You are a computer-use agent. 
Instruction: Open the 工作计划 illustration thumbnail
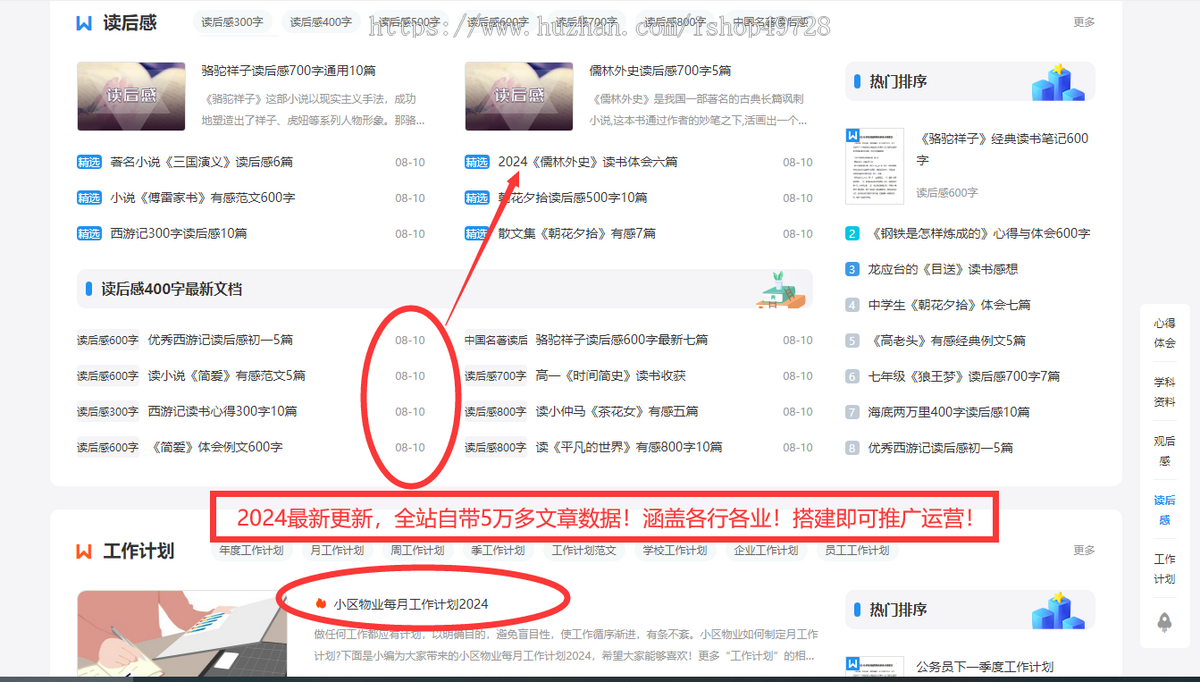(x=182, y=636)
